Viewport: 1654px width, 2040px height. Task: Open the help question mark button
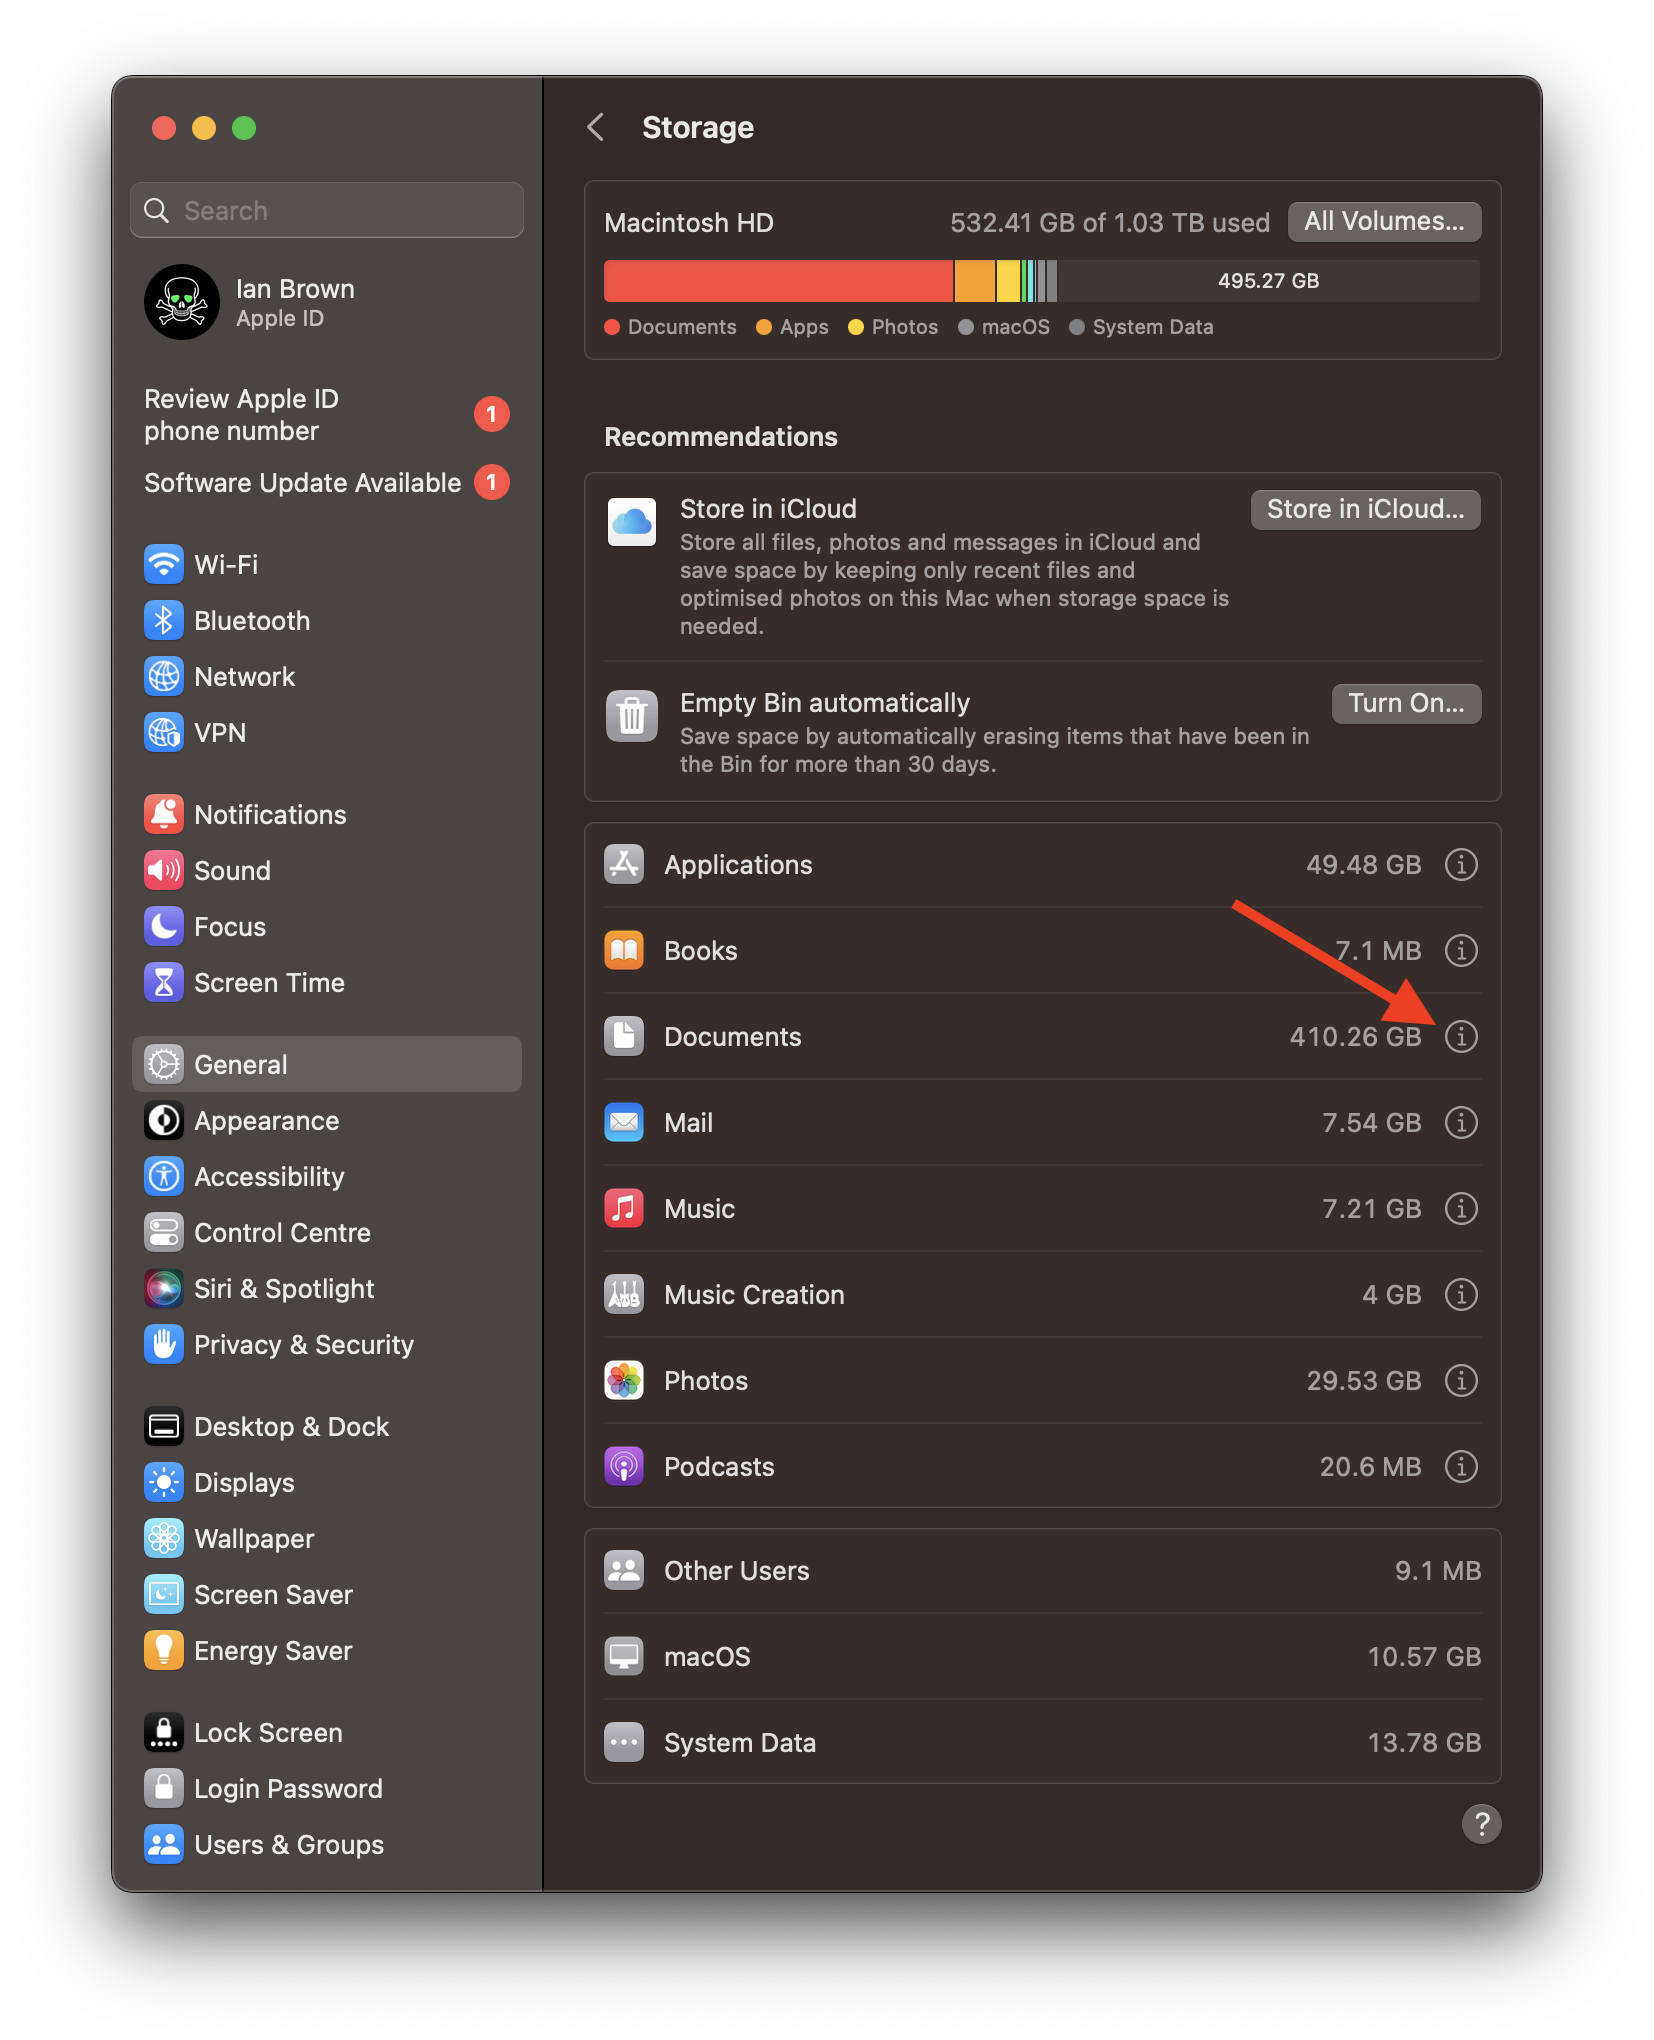(1481, 1824)
